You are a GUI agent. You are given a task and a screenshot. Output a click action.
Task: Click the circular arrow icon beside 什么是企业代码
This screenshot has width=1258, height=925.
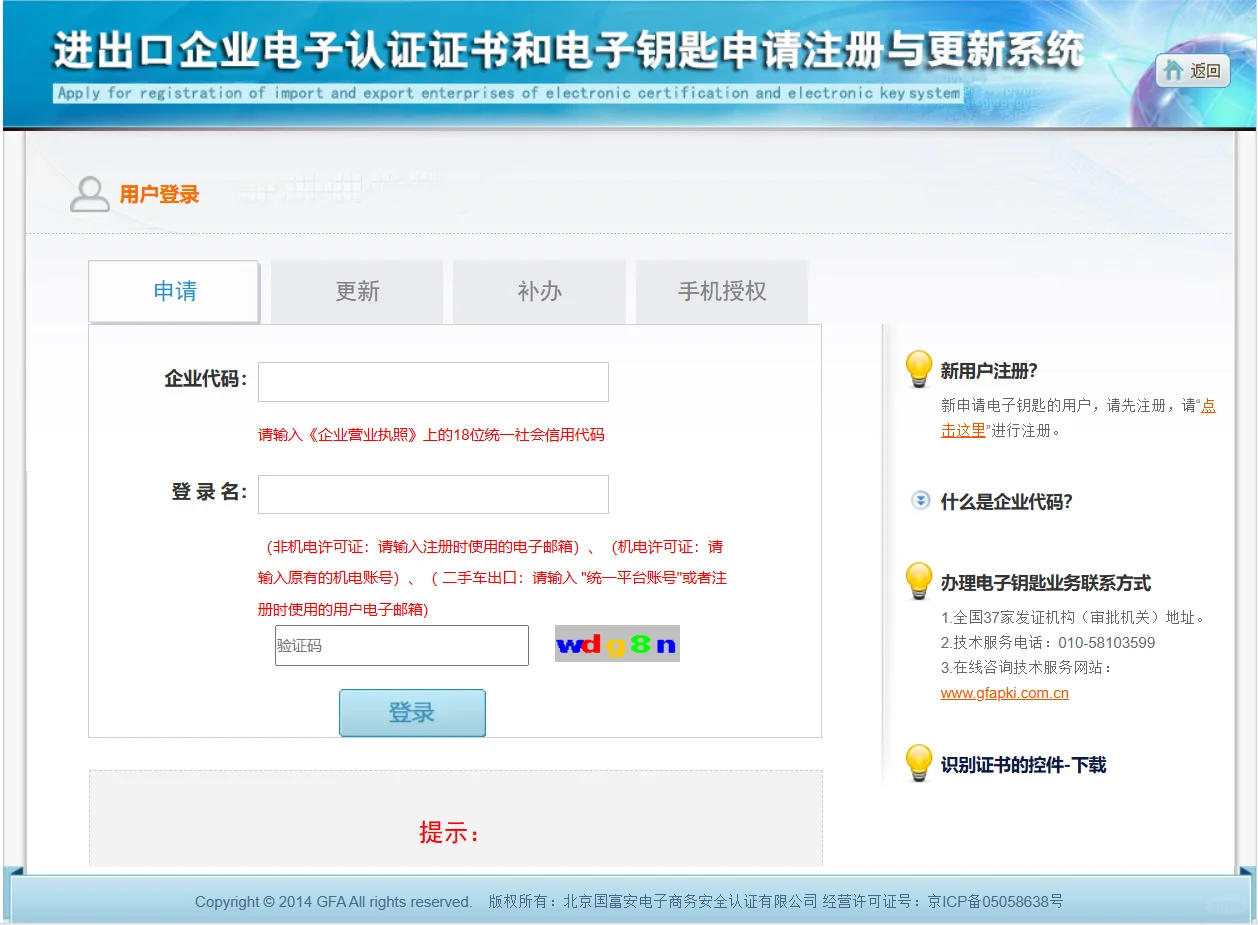[x=919, y=500]
